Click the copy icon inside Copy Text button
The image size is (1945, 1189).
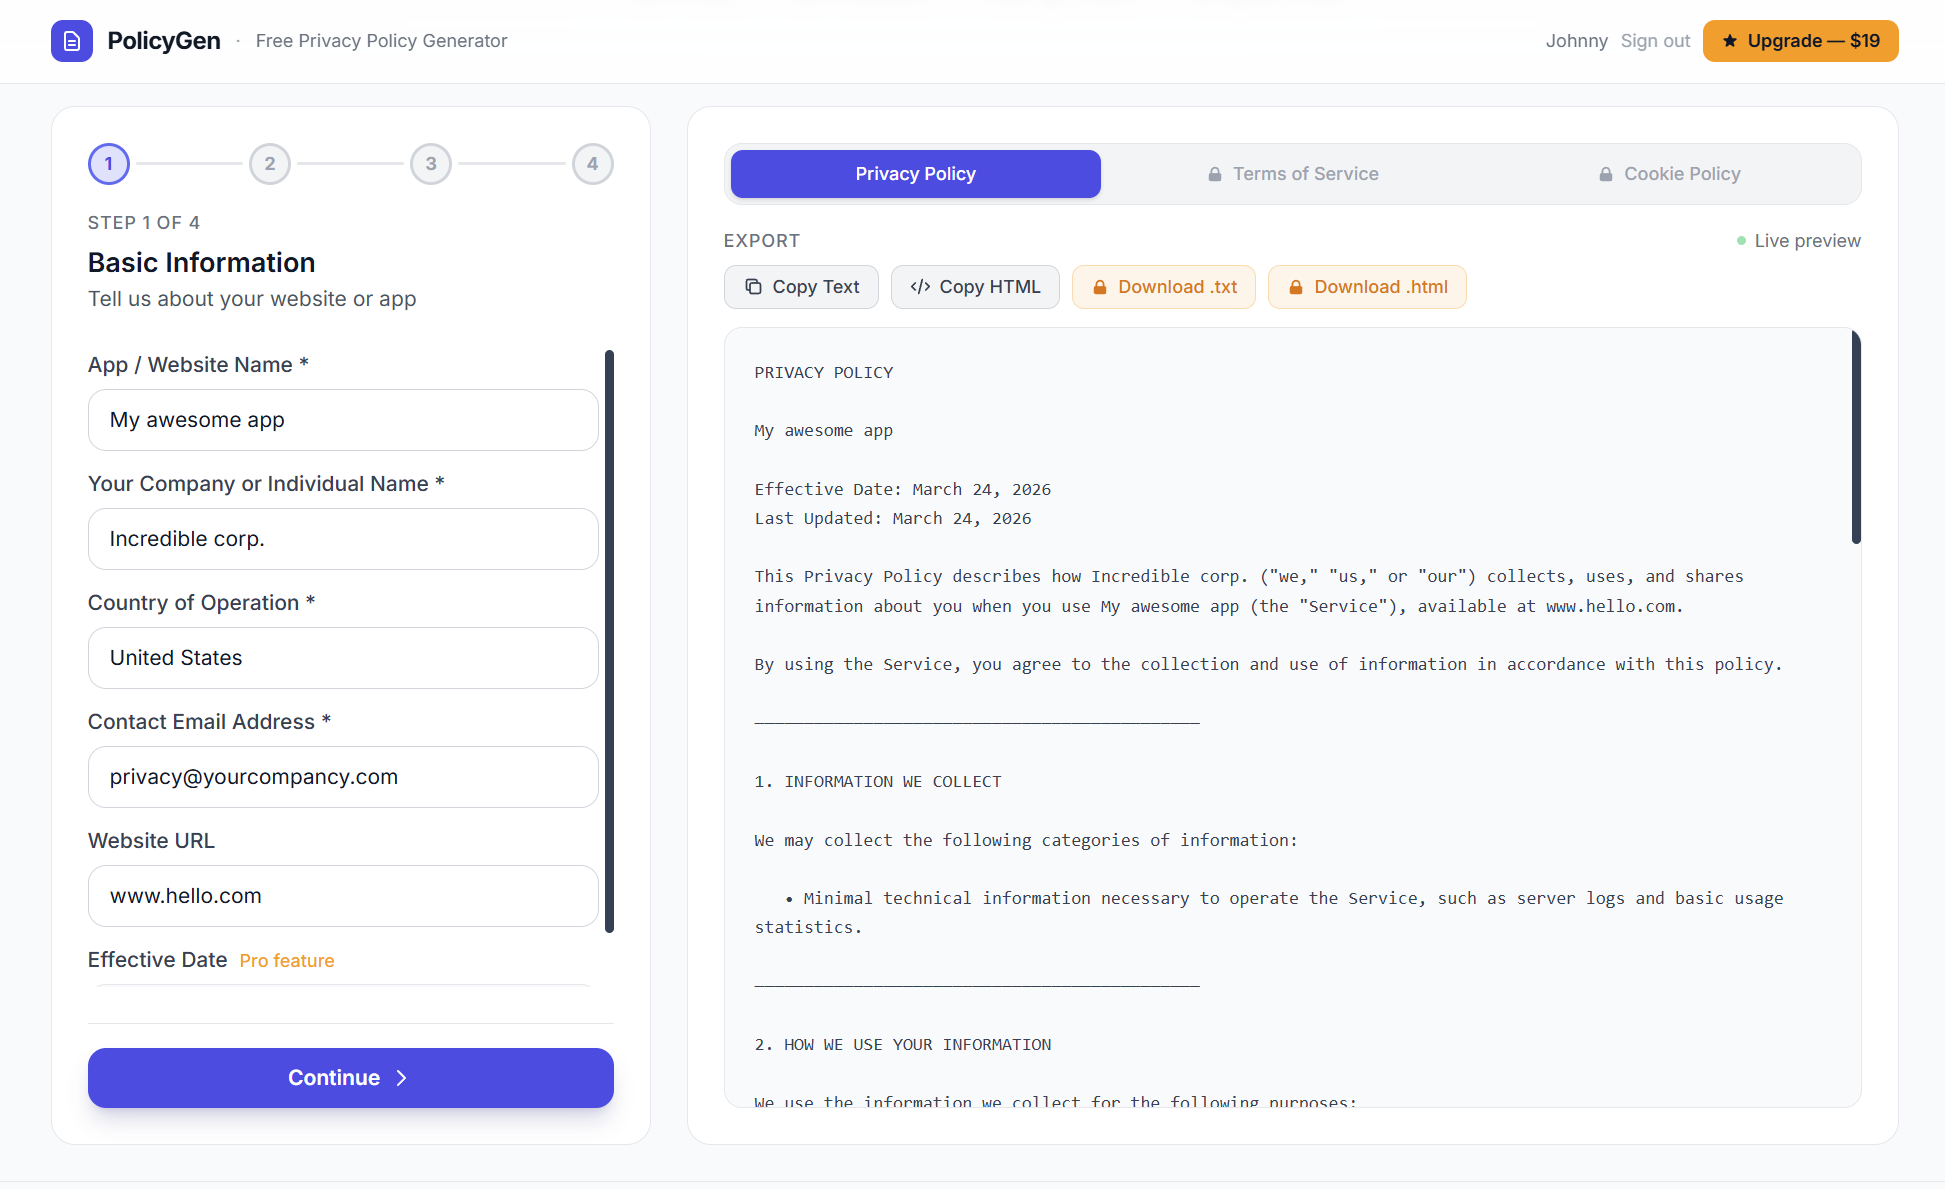(x=752, y=287)
